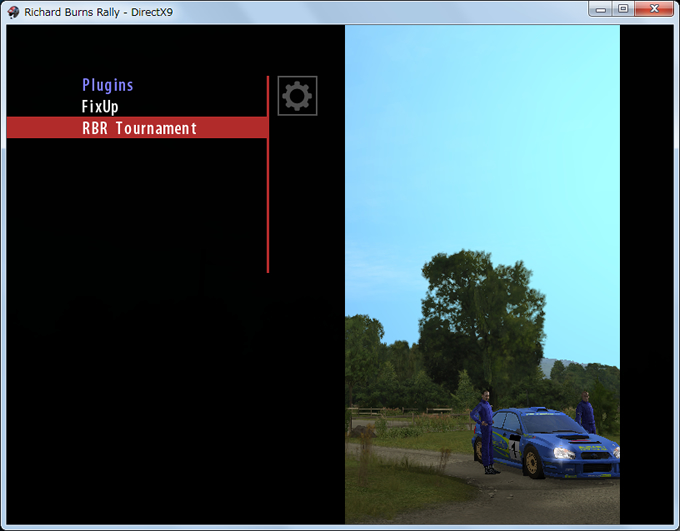This screenshot has height=531, width=680.
Task: Minimize the Richard Burns Rally window
Action: [x=600, y=9]
